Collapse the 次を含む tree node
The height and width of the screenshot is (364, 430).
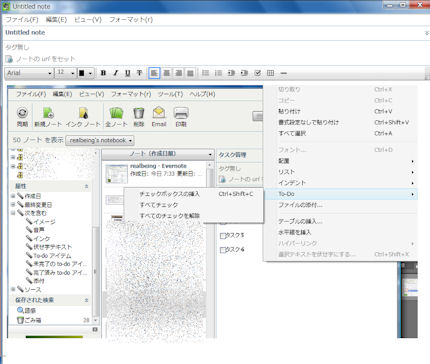pos(13,213)
